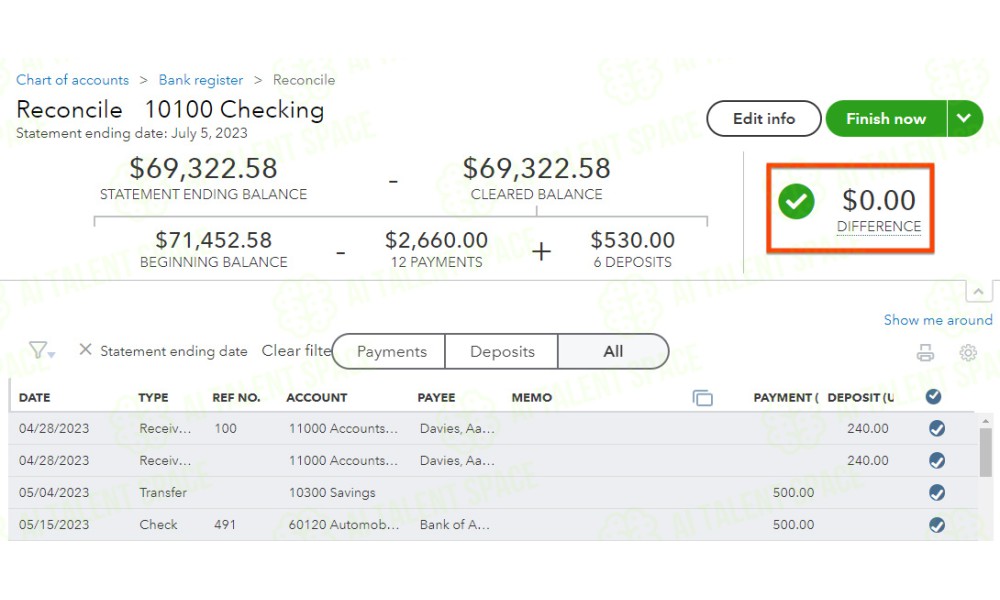This screenshot has width=1000, height=600.
Task: Expand the Finish now dropdown arrow
Action: 963,118
